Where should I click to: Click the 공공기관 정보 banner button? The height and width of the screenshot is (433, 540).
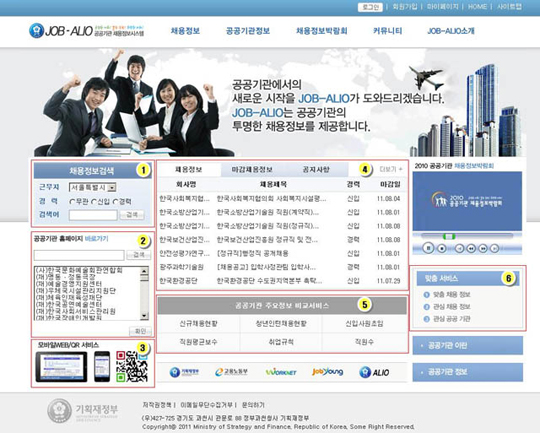[468, 372]
